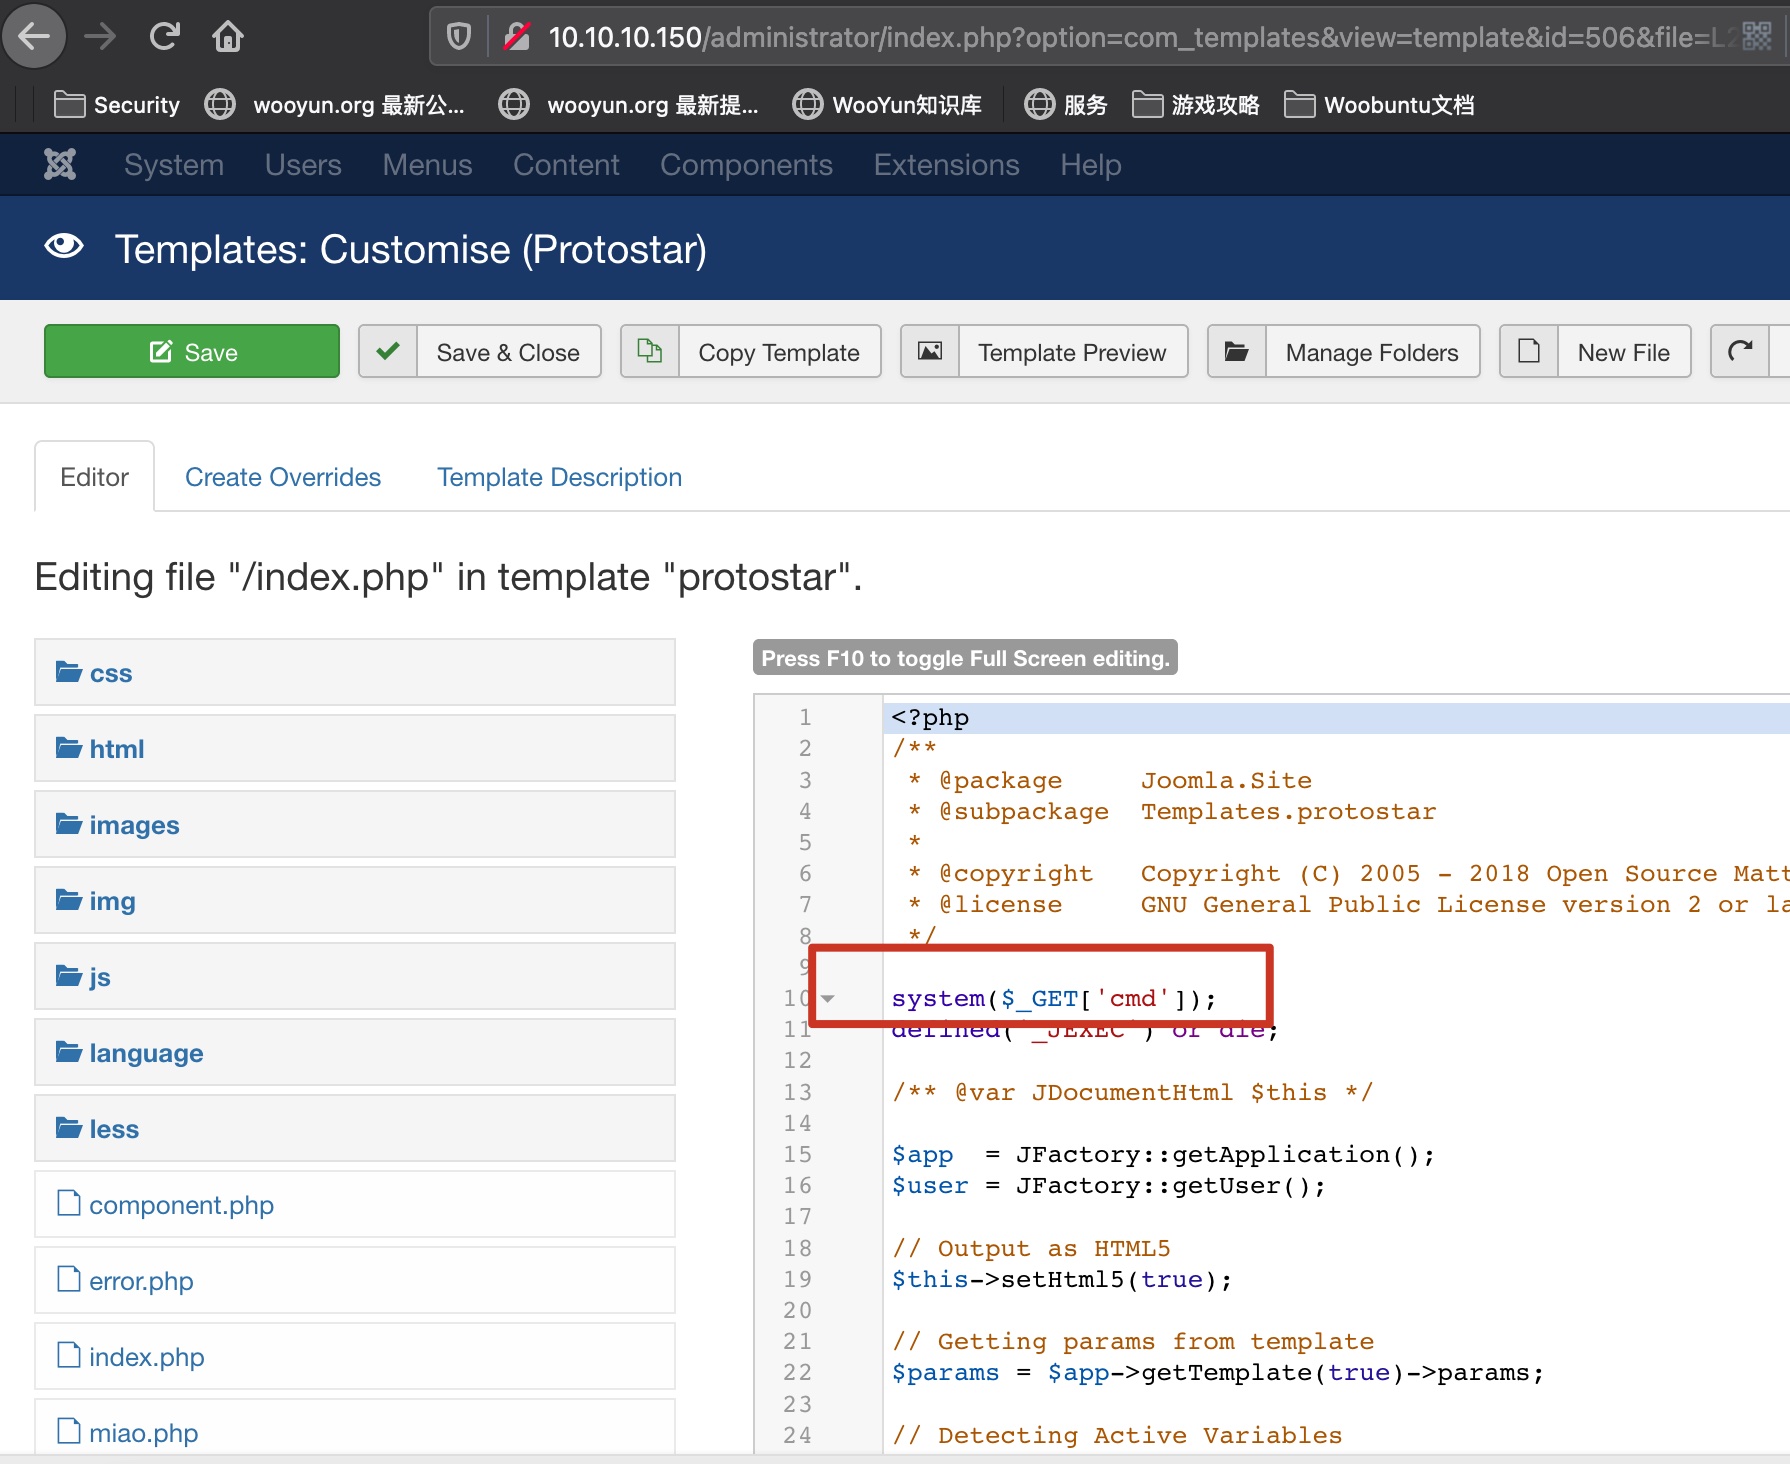This screenshot has height=1464, width=1790.
Task: Click line number 15 in editor gutter
Action: [x=797, y=1154]
